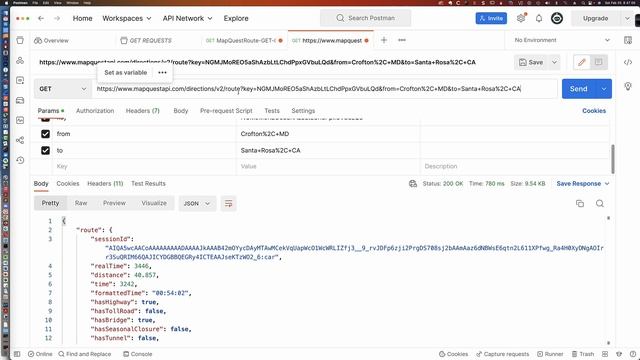This screenshot has height=360, width=640.
Task: Click the params table vertical scrollbar
Action: point(612,159)
